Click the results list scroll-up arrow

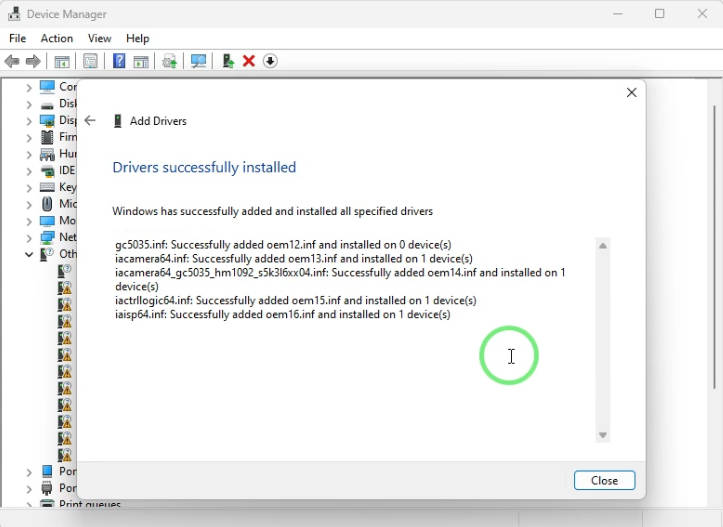pyautogui.click(x=602, y=246)
